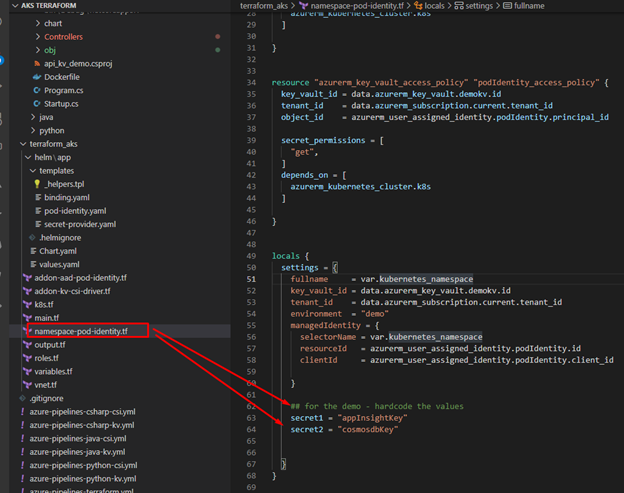Click the vnet.tf Terraform icon
The width and height of the screenshot is (624, 493).
(x=27, y=385)
